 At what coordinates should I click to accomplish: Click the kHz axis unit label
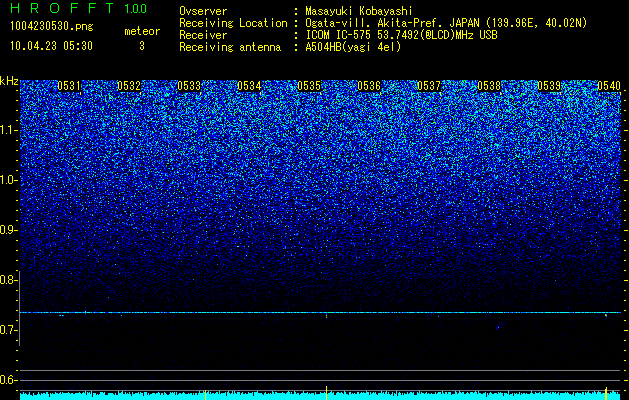click(9, 81)
